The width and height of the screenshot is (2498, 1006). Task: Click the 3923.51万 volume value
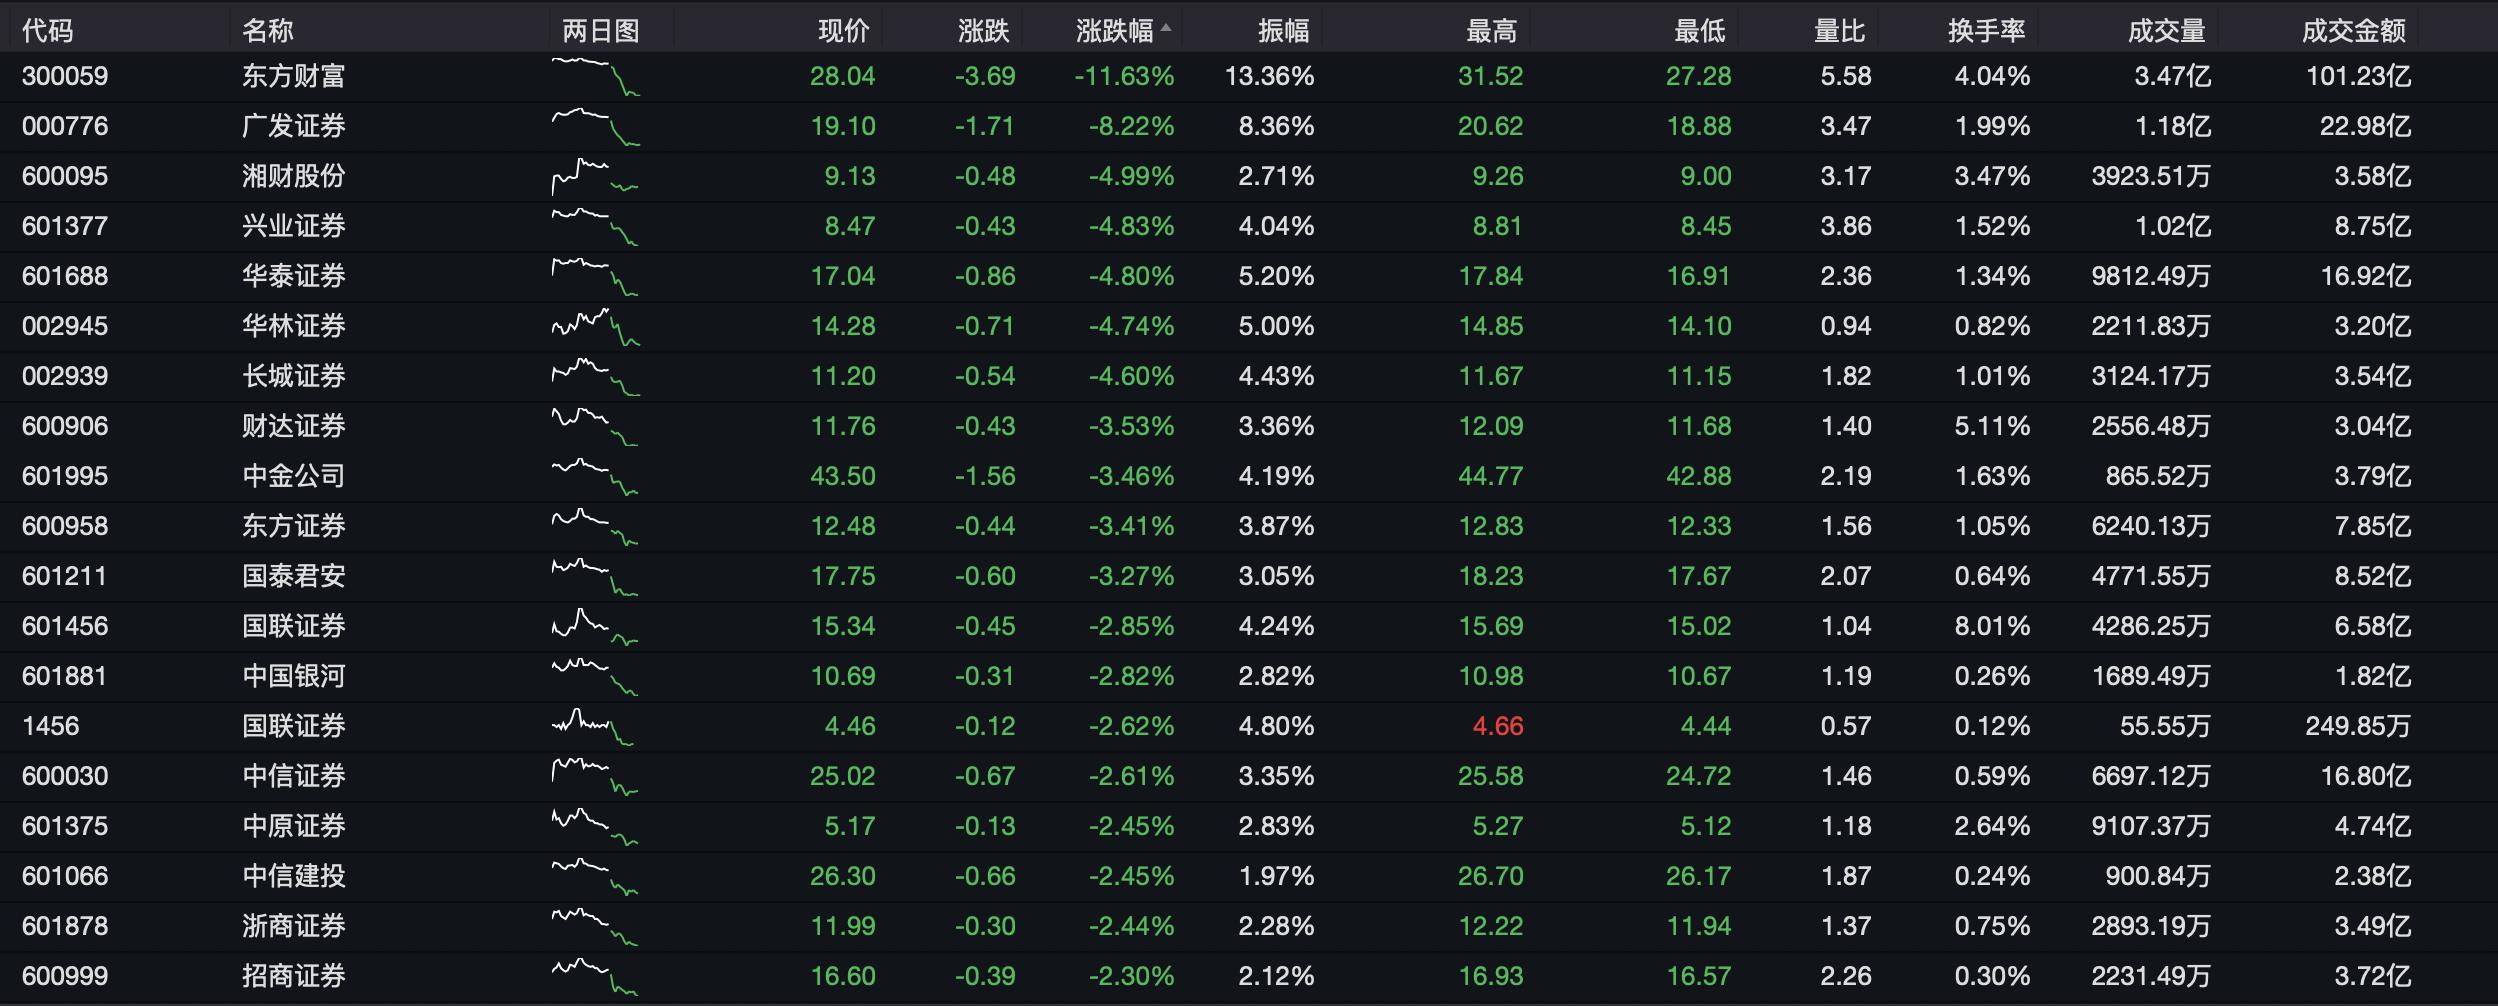(x=2151, y=176)
